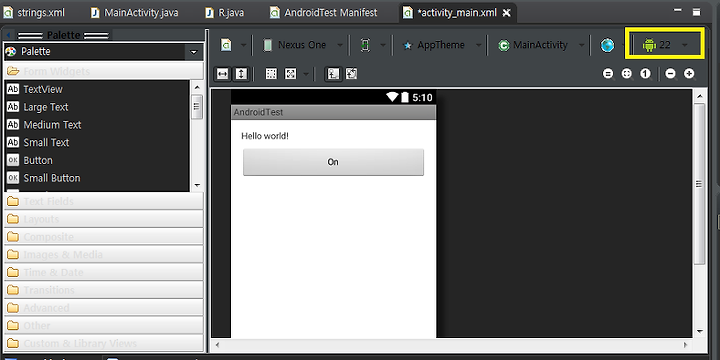Select the Small Text widget

click(x=97, y=142)
